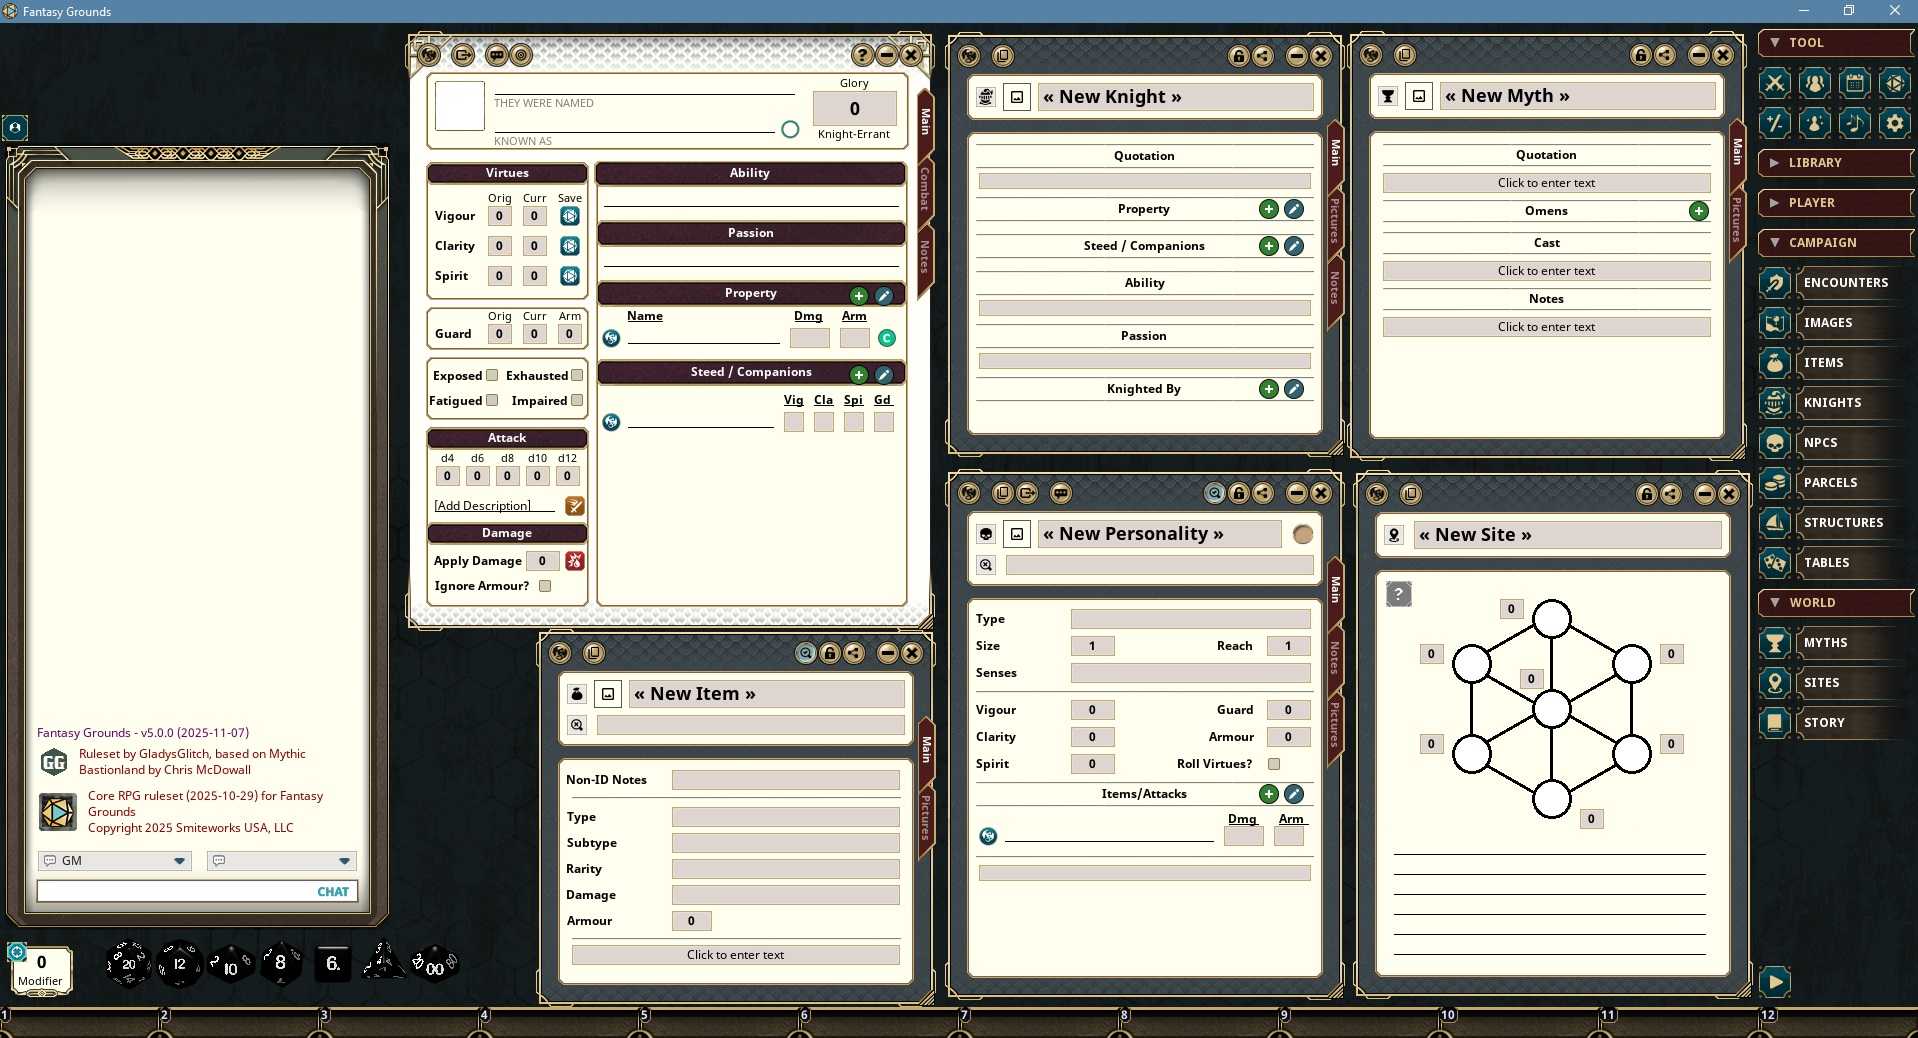Open Knights icon in sidebar
1918x1038 pixels.
coord(1775,403)
